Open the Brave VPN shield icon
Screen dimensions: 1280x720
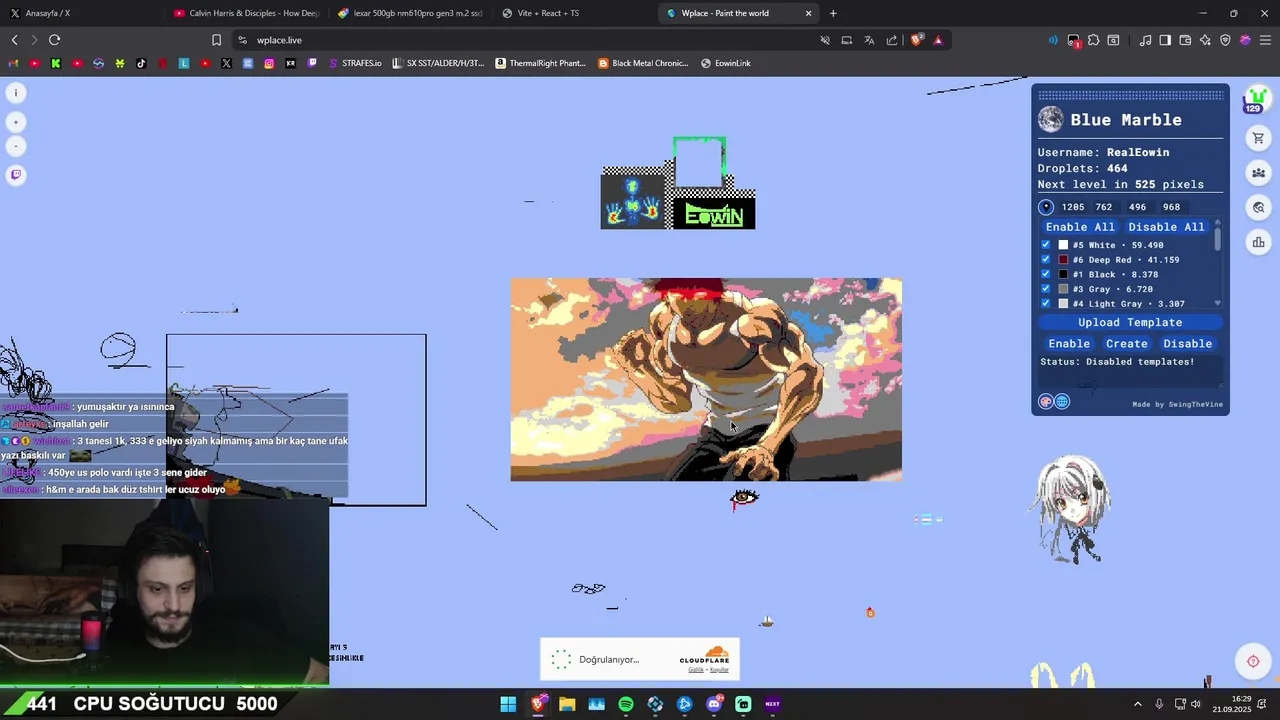(x=1225, y=40)
